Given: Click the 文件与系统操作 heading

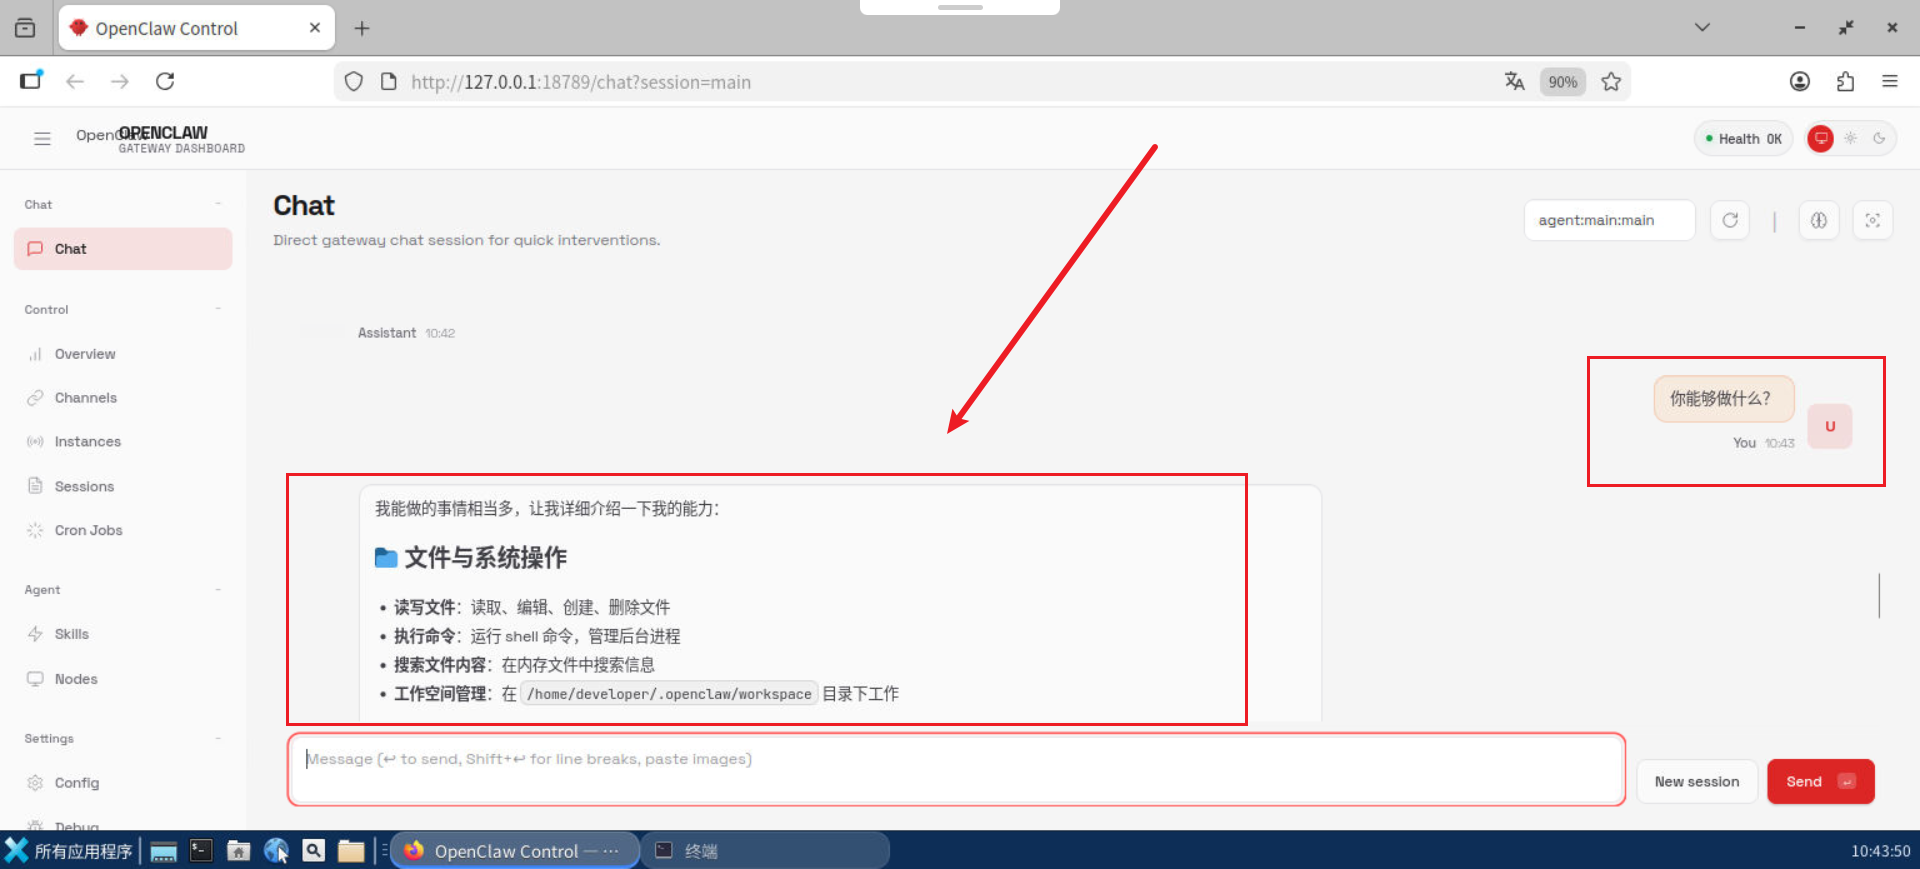Looking at the screenshot, I should tap(485, 558).
